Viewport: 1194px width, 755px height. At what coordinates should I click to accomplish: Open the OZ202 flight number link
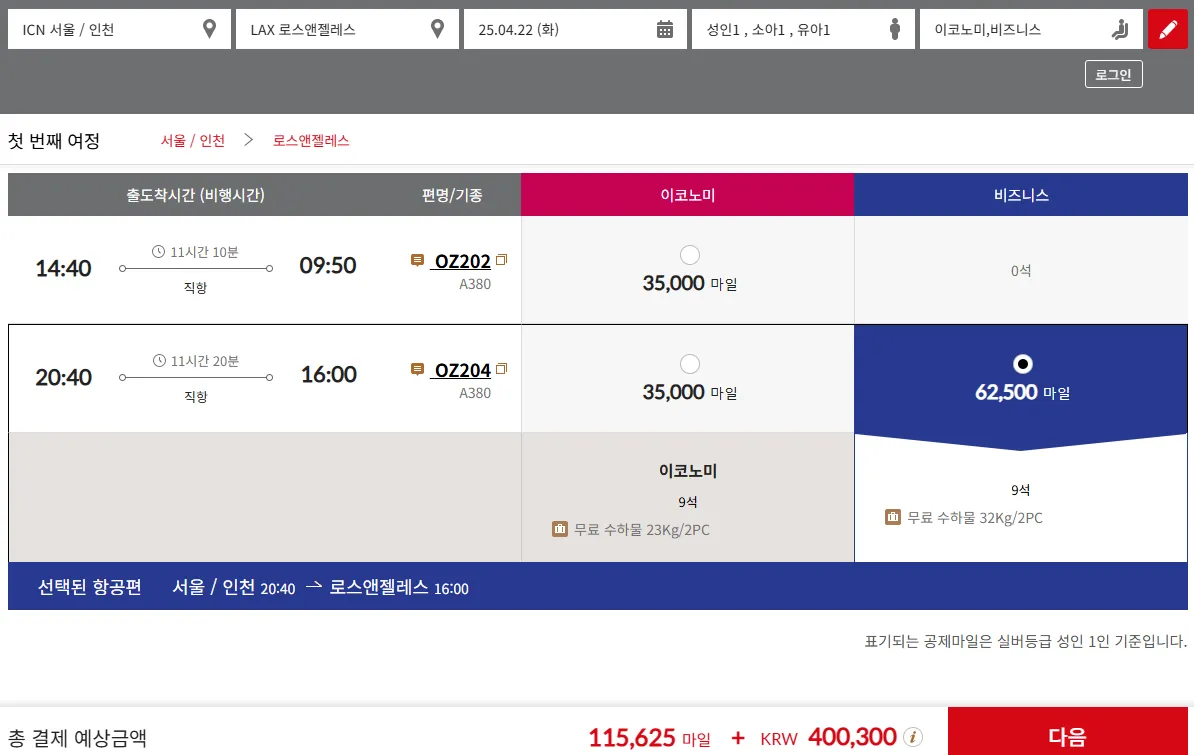[462, 262]
